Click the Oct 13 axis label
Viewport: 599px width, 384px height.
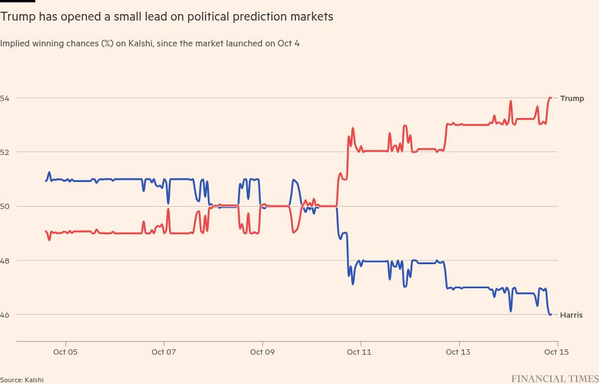(x=458, y=352)
